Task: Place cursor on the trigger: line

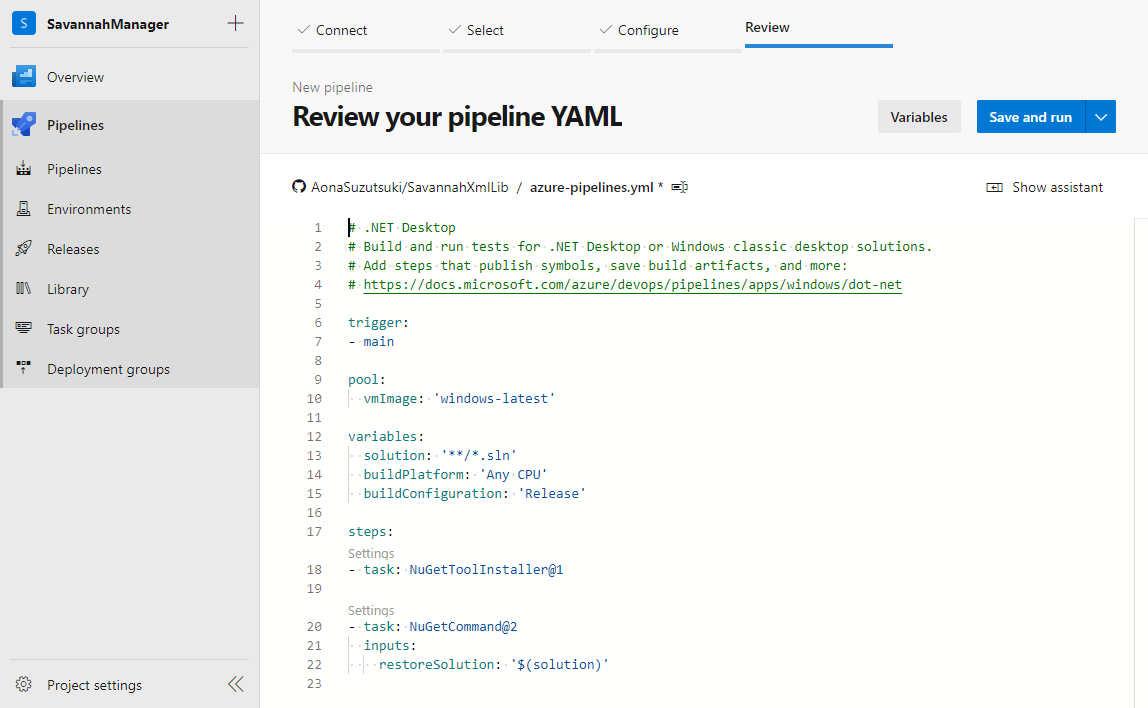Action: 379,322
